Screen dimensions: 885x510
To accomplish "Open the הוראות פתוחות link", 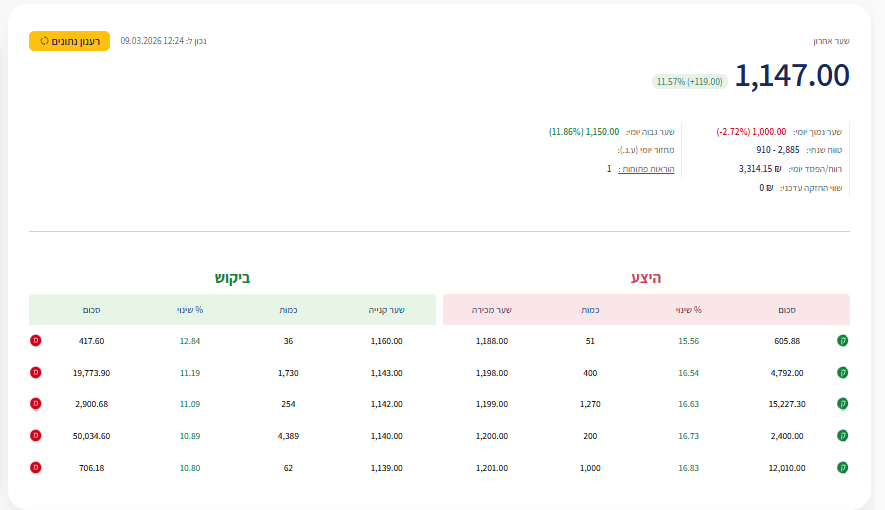I will click(x=650, y=169).
